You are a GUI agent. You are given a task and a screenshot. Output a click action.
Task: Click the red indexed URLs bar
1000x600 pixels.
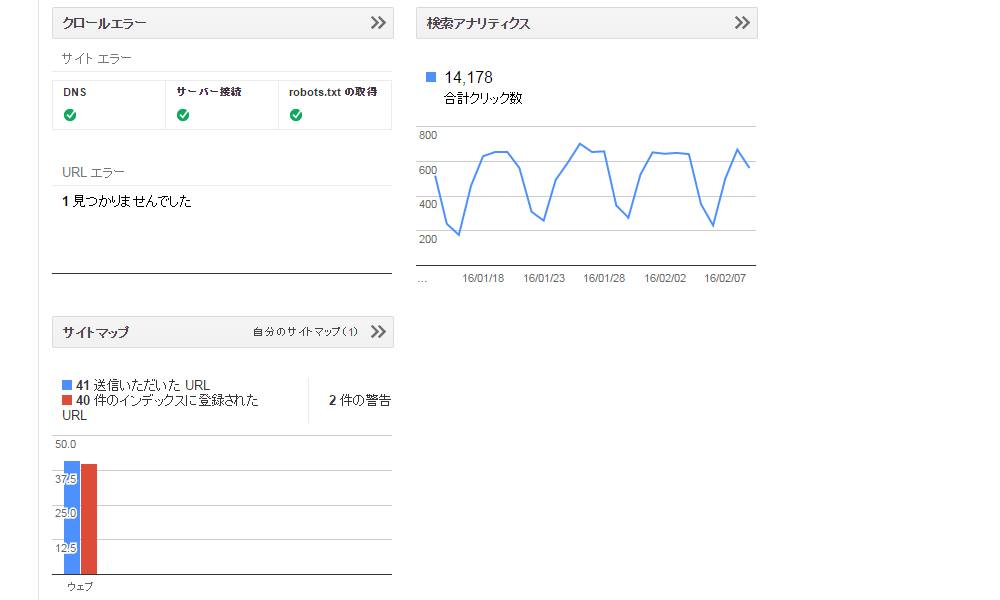(89, 518)
